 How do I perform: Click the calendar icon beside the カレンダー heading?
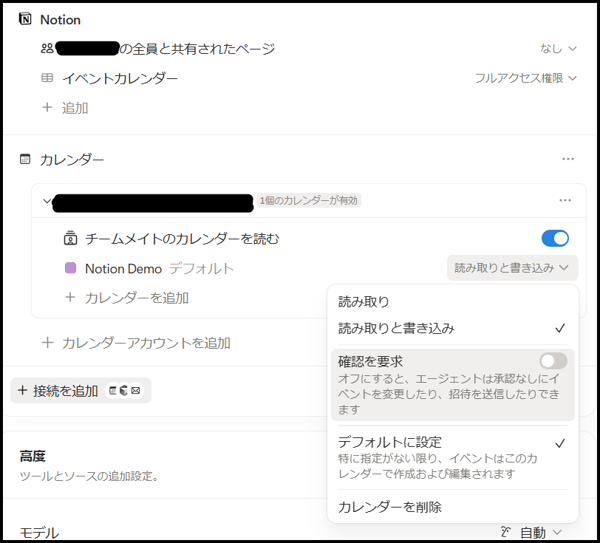[25, 159]
